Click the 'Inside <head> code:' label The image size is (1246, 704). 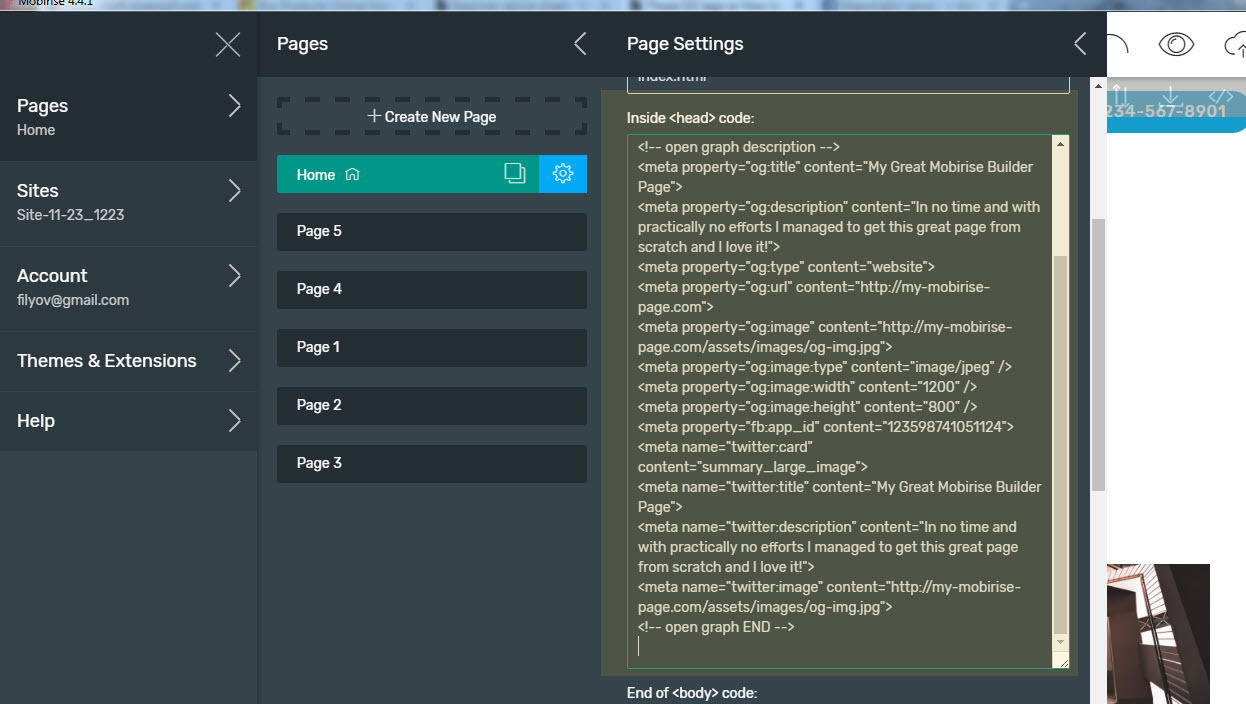(690, 118)
